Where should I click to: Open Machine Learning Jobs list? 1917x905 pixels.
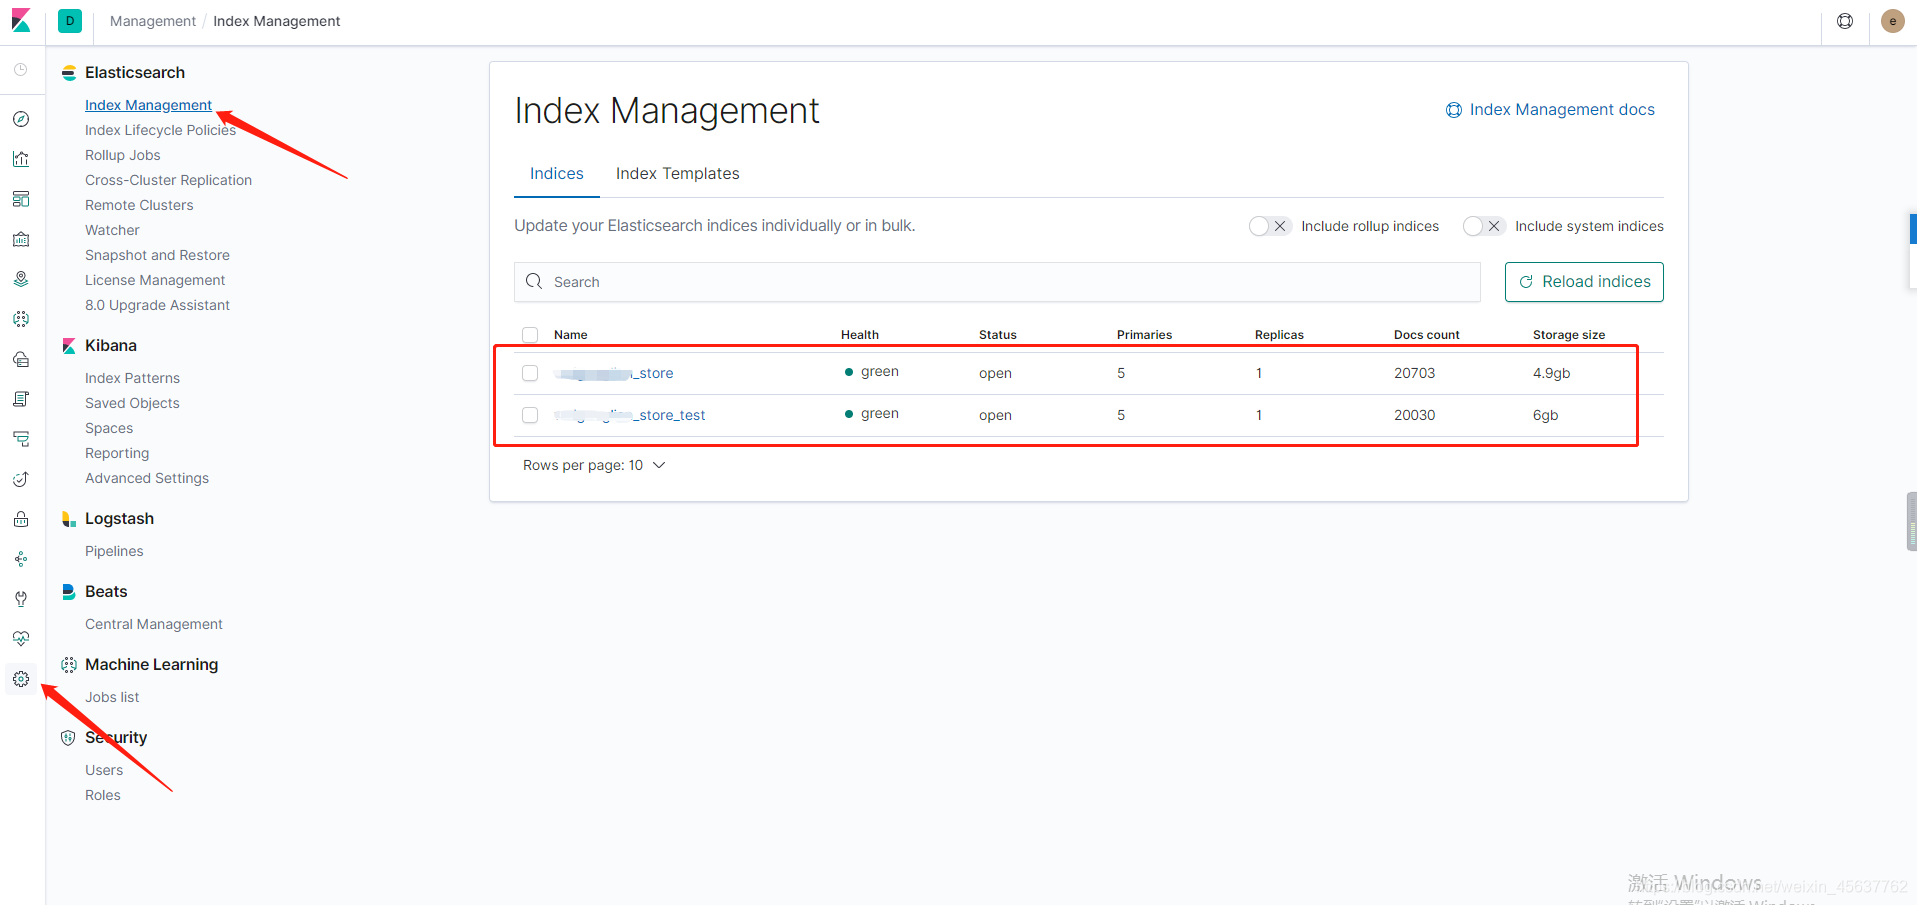pyautogui.click(x=112, y=697)
